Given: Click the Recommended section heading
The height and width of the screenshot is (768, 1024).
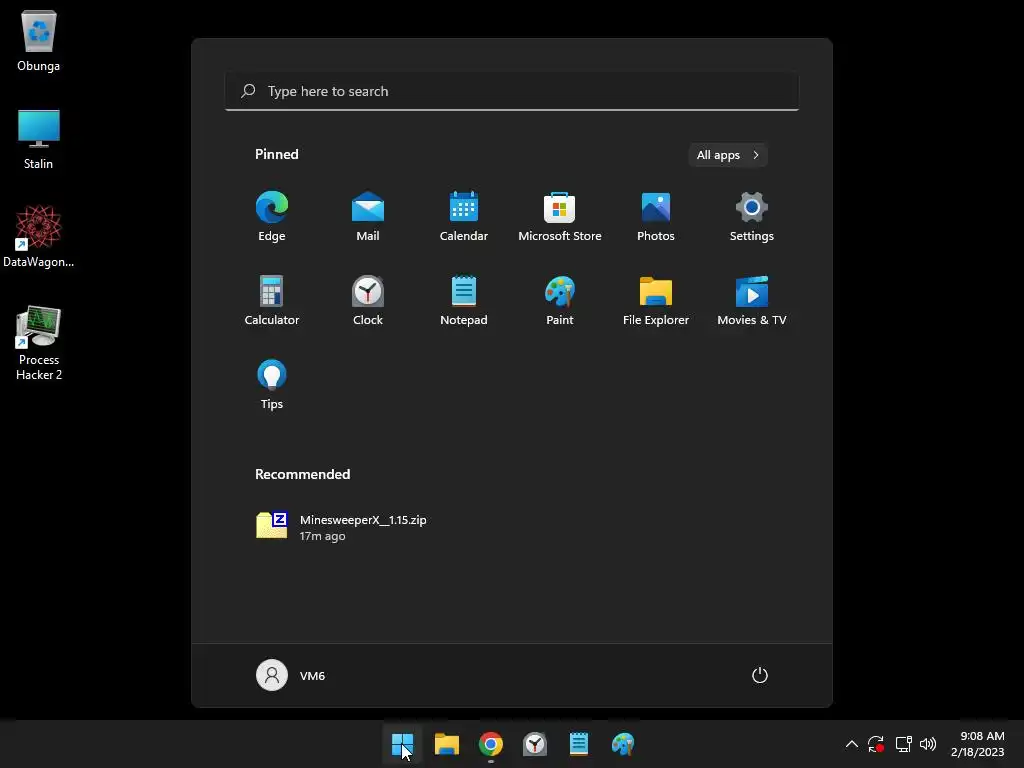Looking at the screenshot, I should point(302,474).
